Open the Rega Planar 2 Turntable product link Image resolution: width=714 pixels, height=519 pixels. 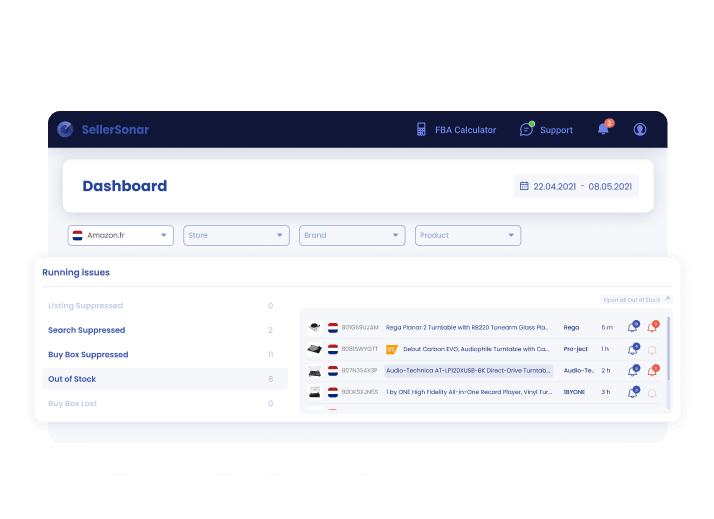(468, 327)
